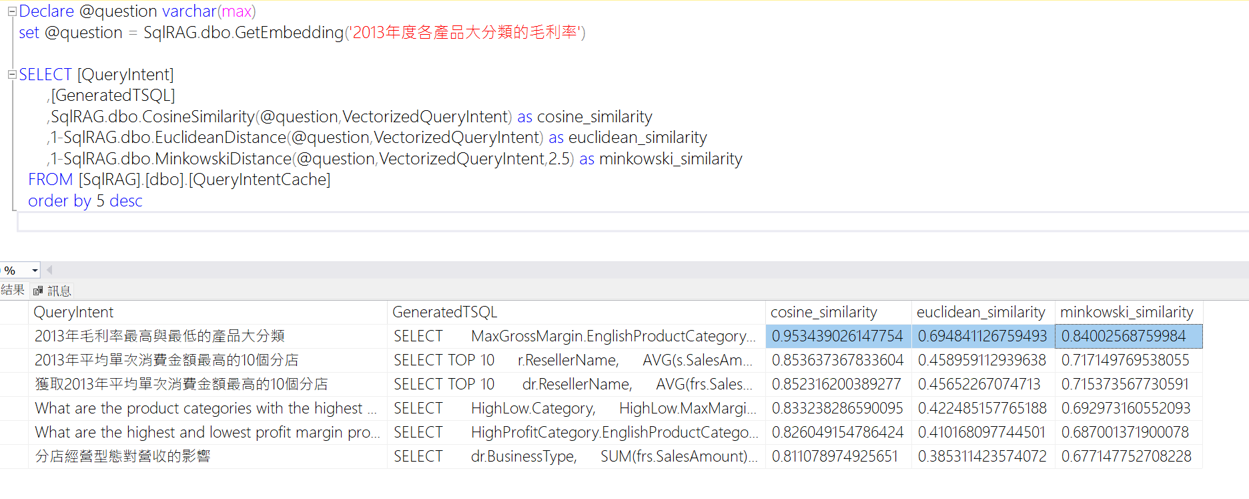Image resolution: width=1249 pixels, height=499 pixels.
Task: Select euclidean value 0.45652267074713
Action: coord(983,384)
